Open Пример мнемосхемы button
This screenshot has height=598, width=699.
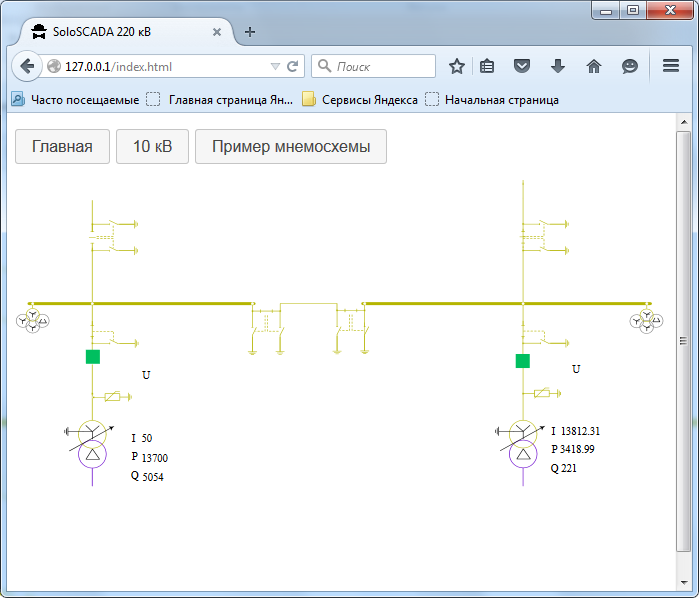[x=291, y=146]
